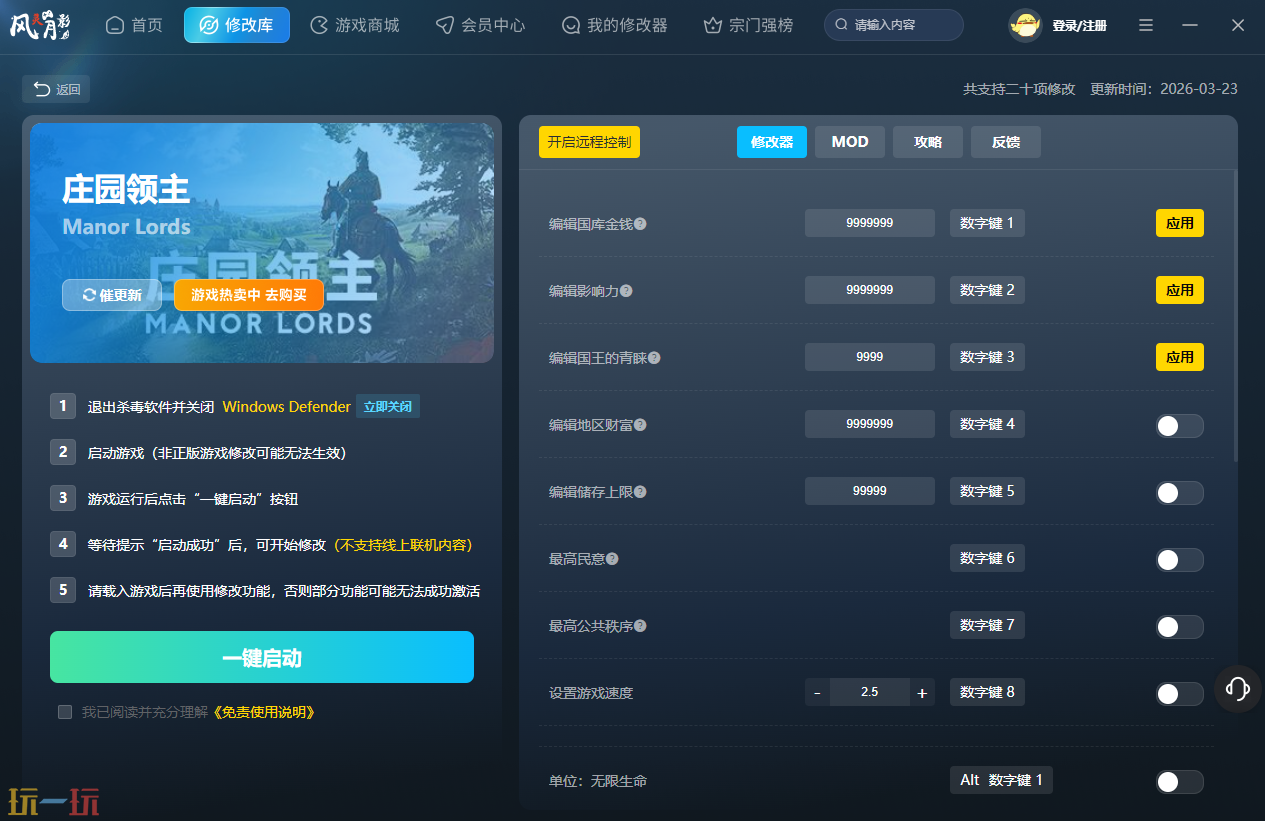Click the 编辑国库金钱 value field
The width and height of the screenshot is (1265, 821).
coord(870,223)
